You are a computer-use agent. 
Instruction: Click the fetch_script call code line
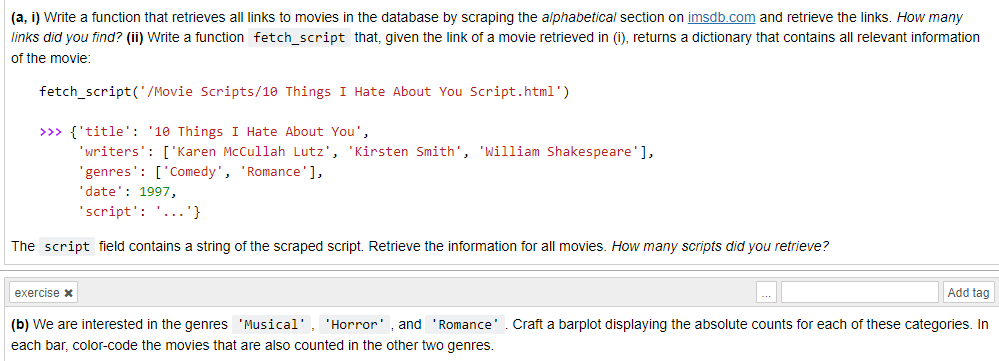pyautogui.click(x=305, y=92)
